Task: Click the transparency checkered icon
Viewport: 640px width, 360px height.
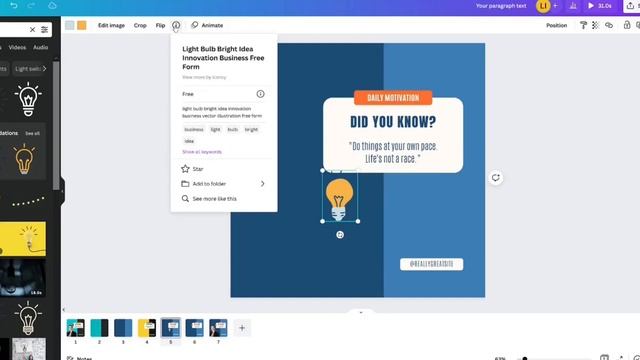Action: pos(596,25)
